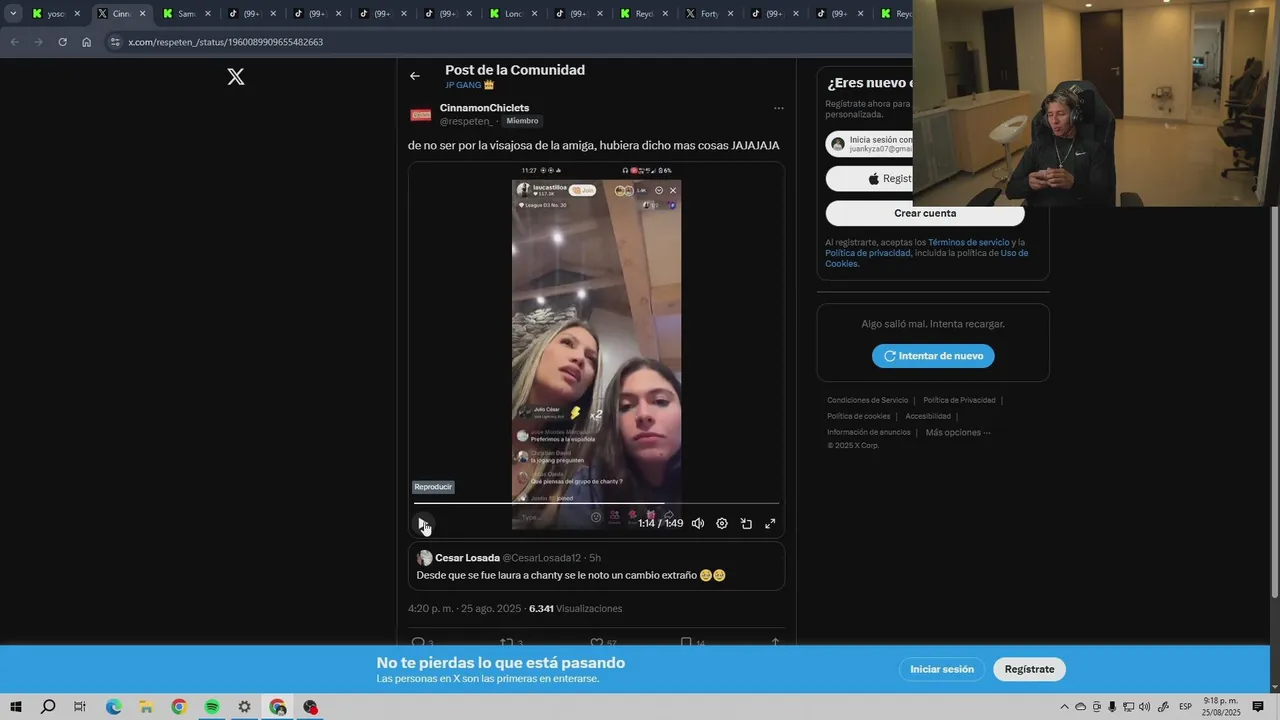The image size is (1280, 720).
Task: Launch Microsoft Edge from taskbar
Action: pyautogui.click(x=113, y=707)
